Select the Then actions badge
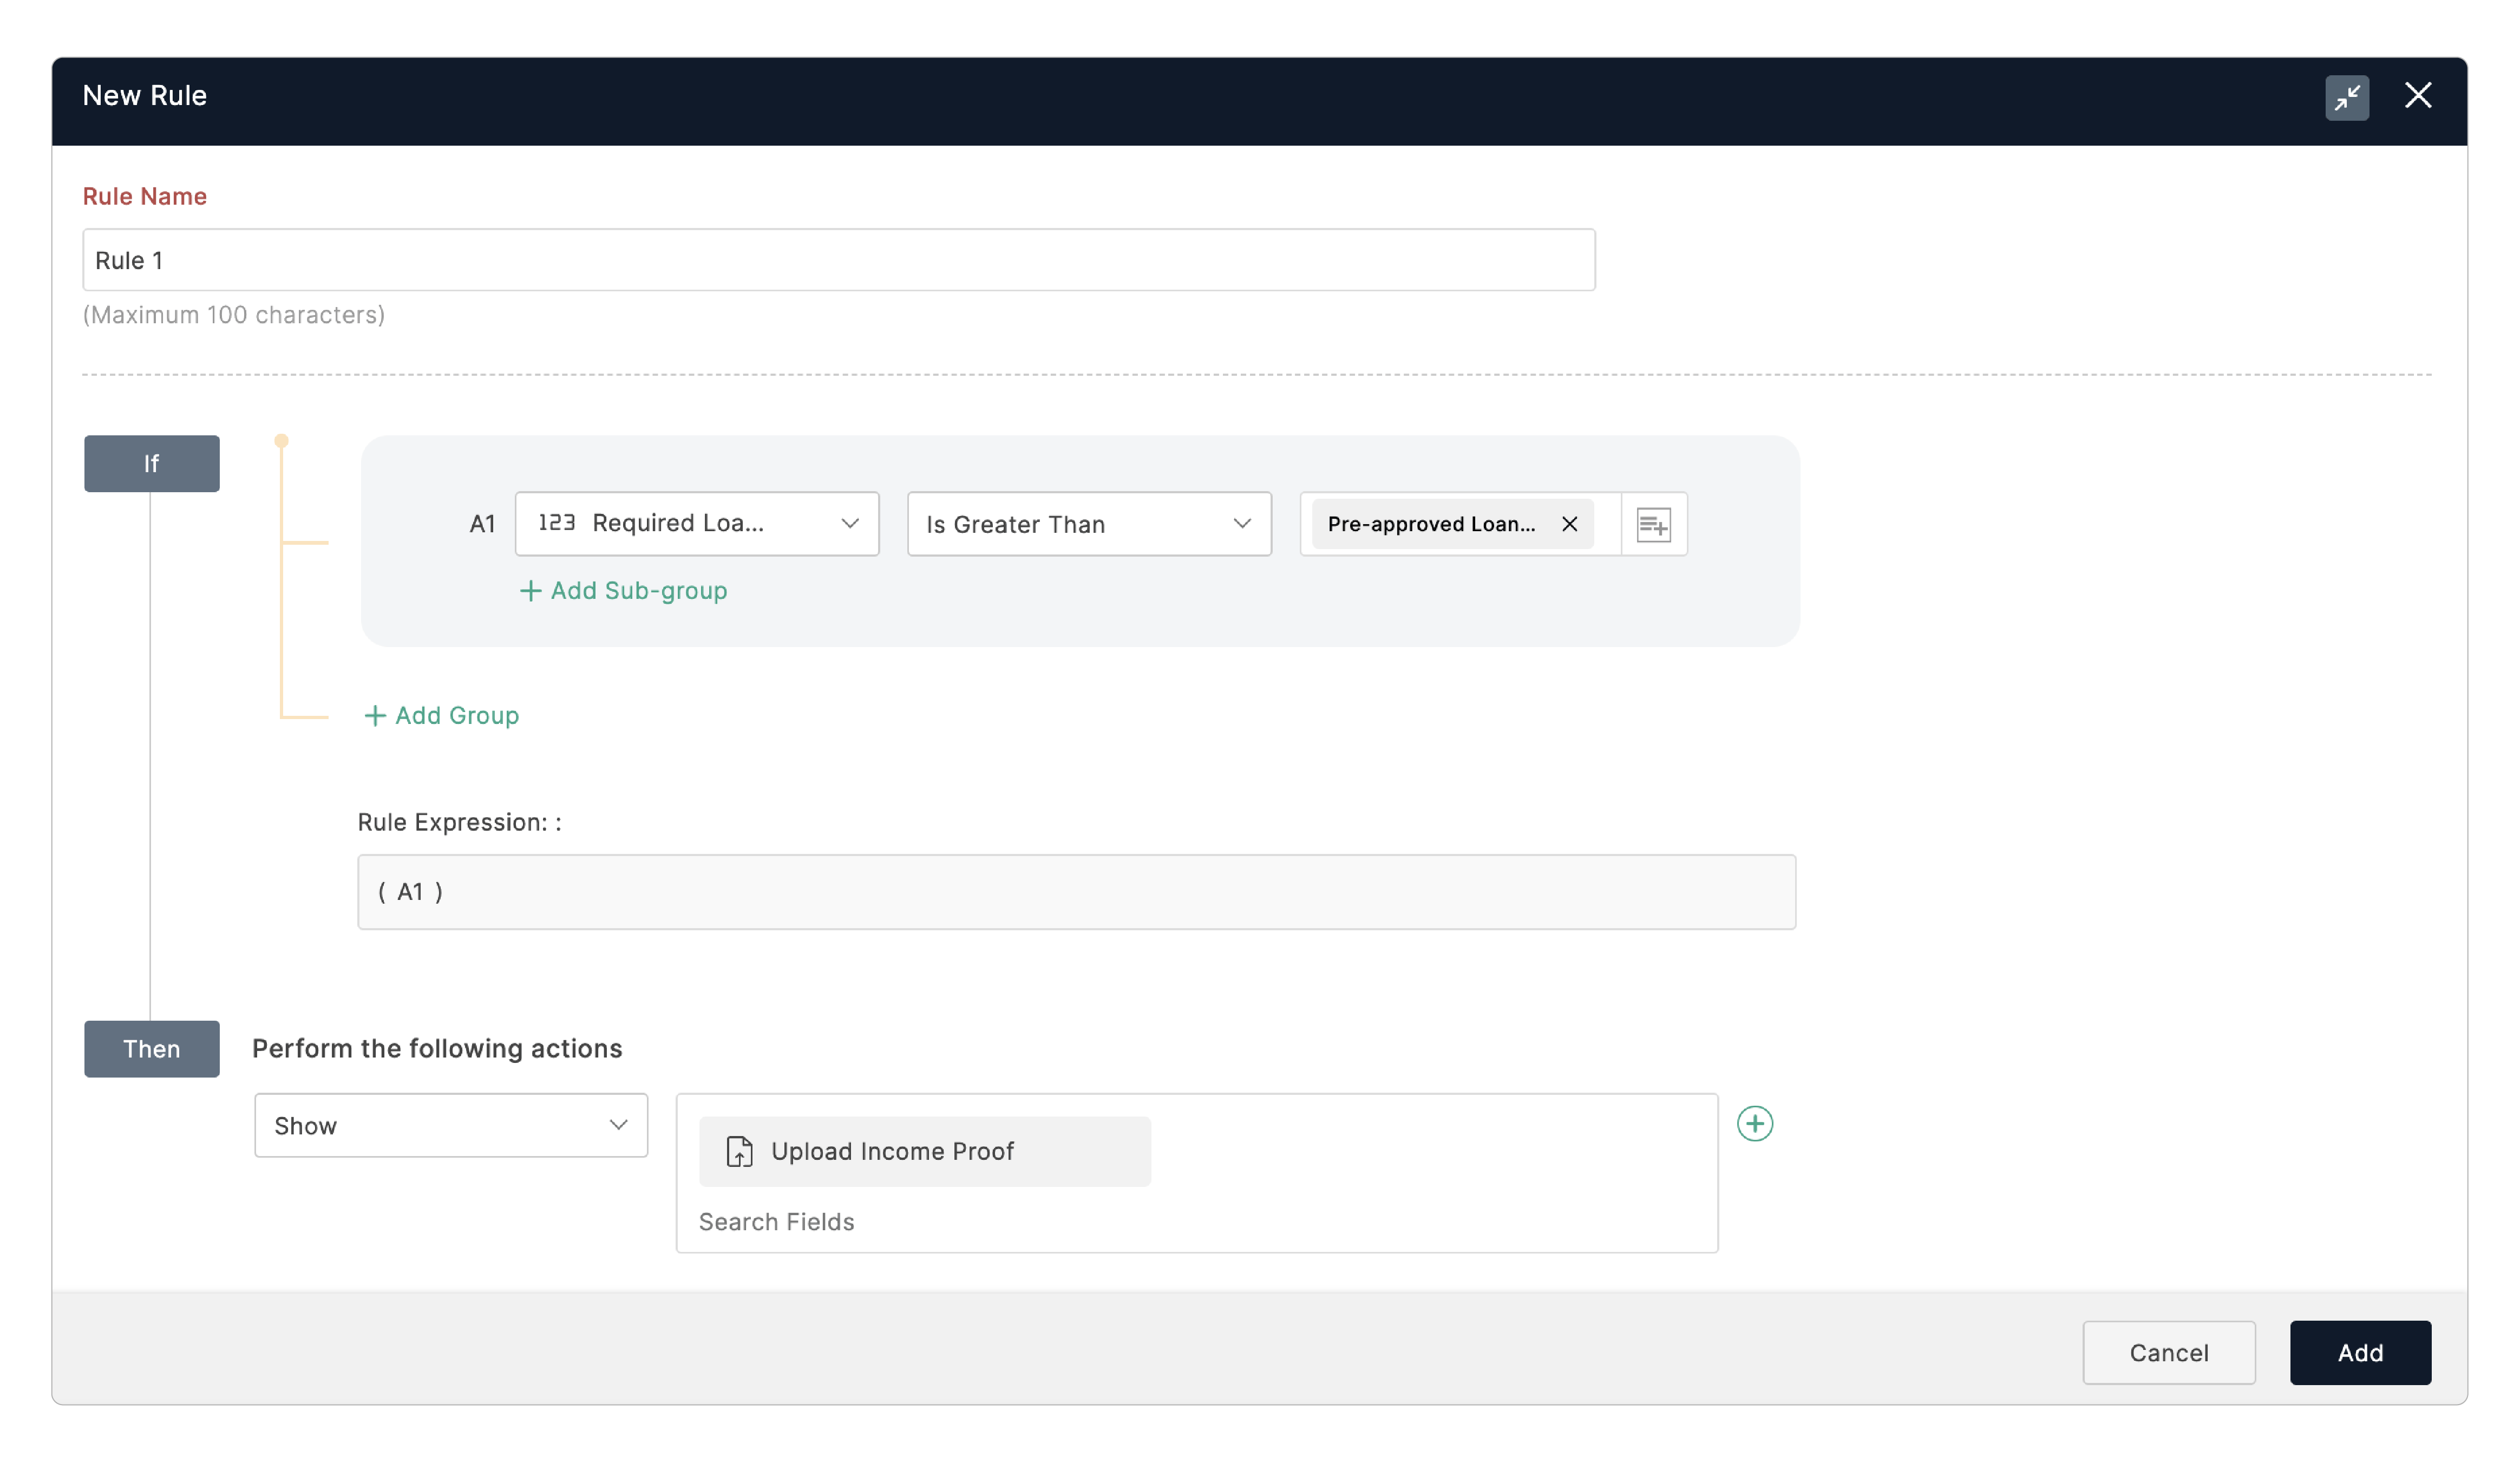Image resolution: width=2520 pixels, height=1462 pixels. point(151,1049)
